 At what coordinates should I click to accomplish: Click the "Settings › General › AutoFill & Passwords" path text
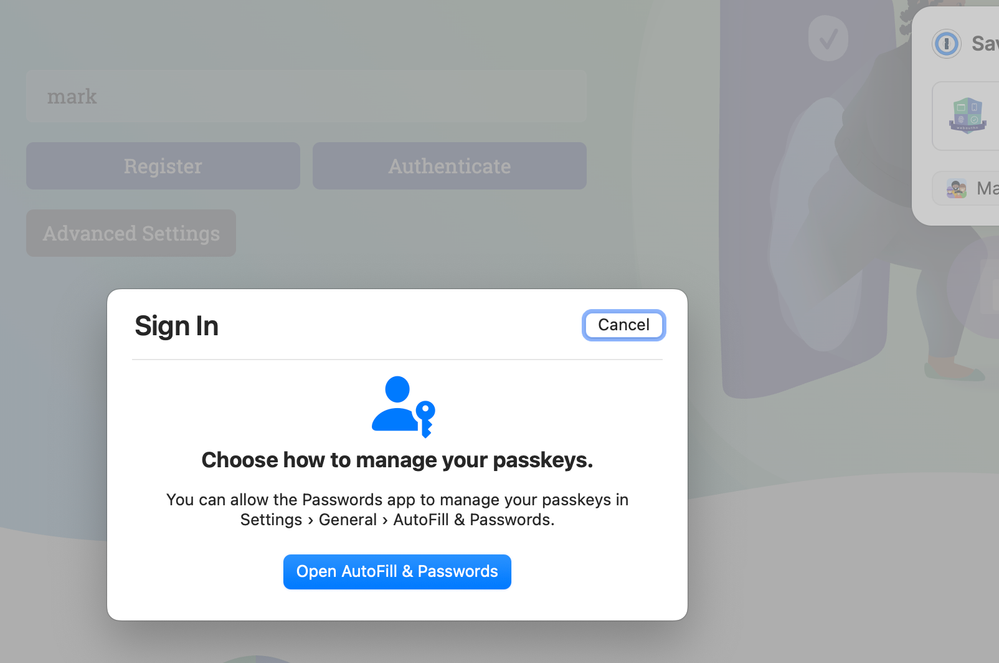(397, 520)
